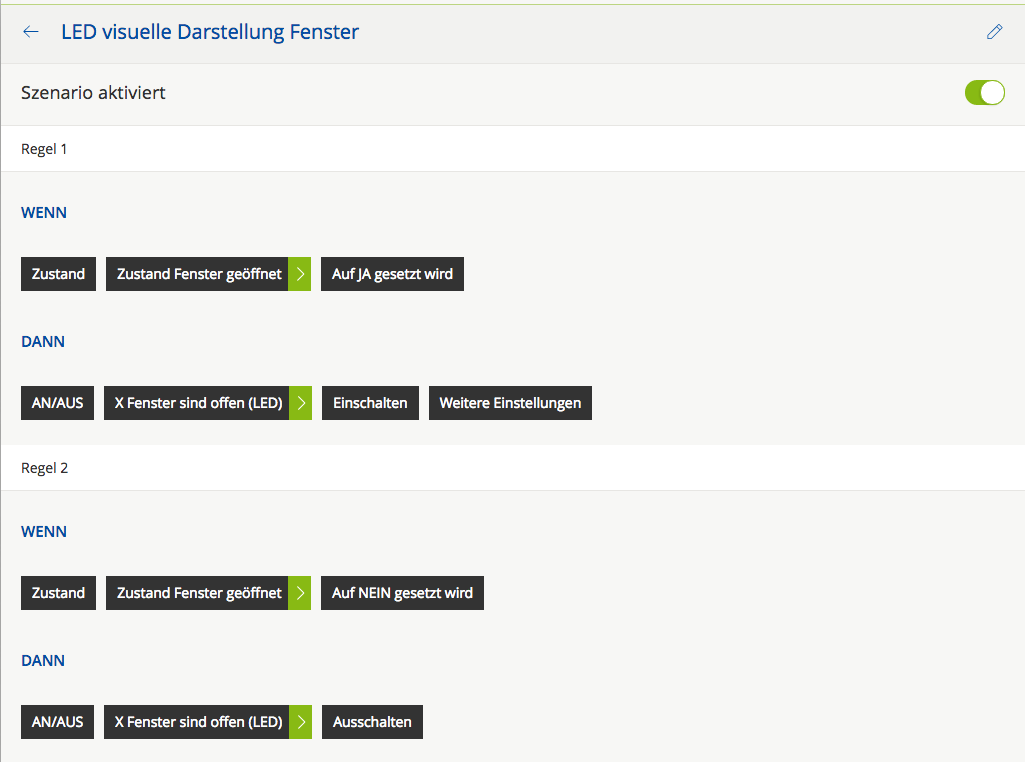
Task: Click green chevron in Regel 2 WENN row
Action: tap(300, 593)
